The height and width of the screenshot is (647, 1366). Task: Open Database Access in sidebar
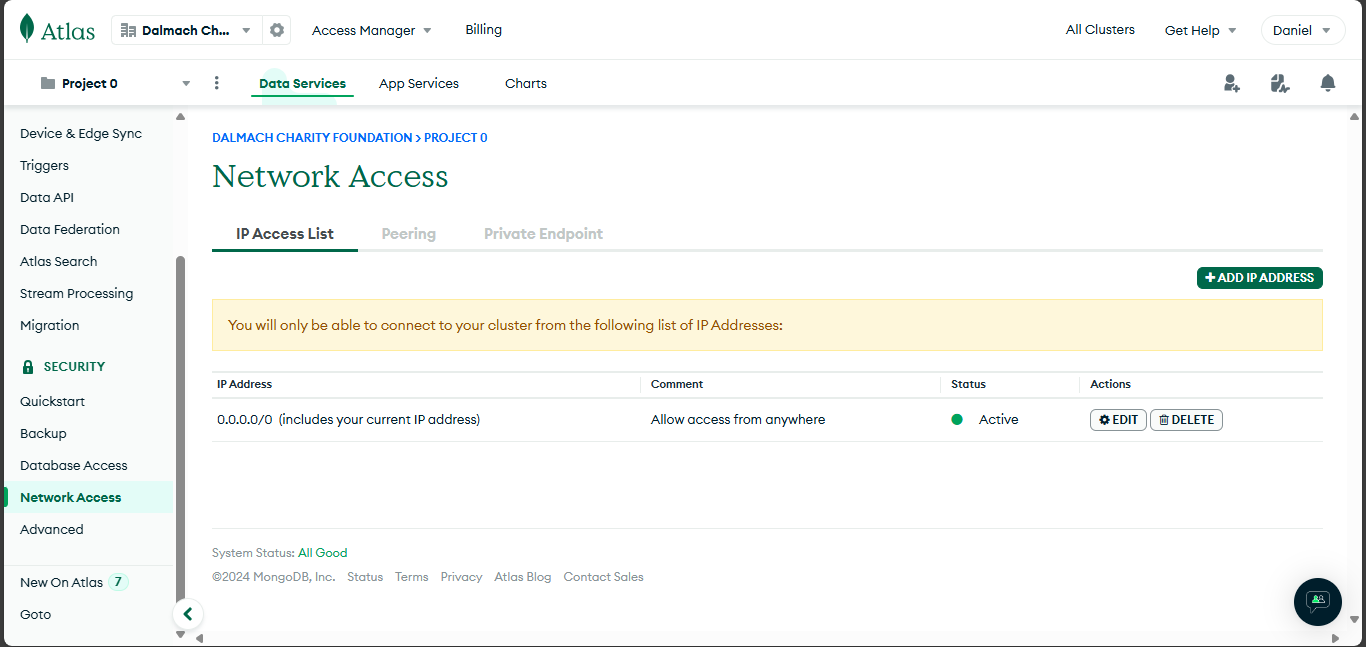point(74,465)
